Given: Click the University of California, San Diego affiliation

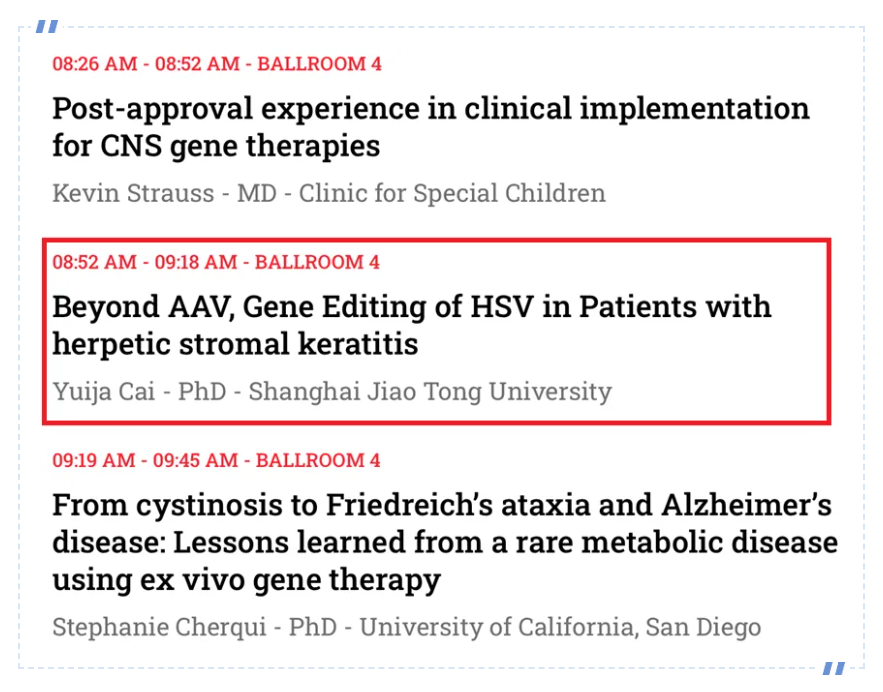Looking at the screenshot, I should (560, 628).
